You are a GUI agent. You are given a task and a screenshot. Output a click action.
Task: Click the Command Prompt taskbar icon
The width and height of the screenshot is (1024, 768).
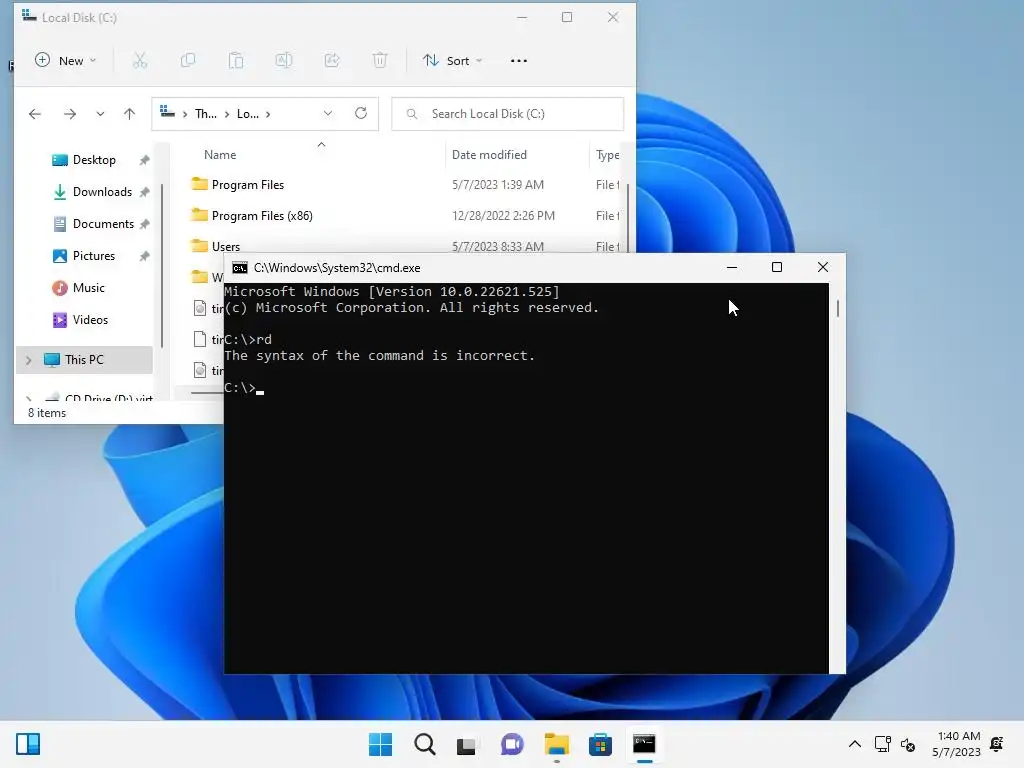(645, 744)
